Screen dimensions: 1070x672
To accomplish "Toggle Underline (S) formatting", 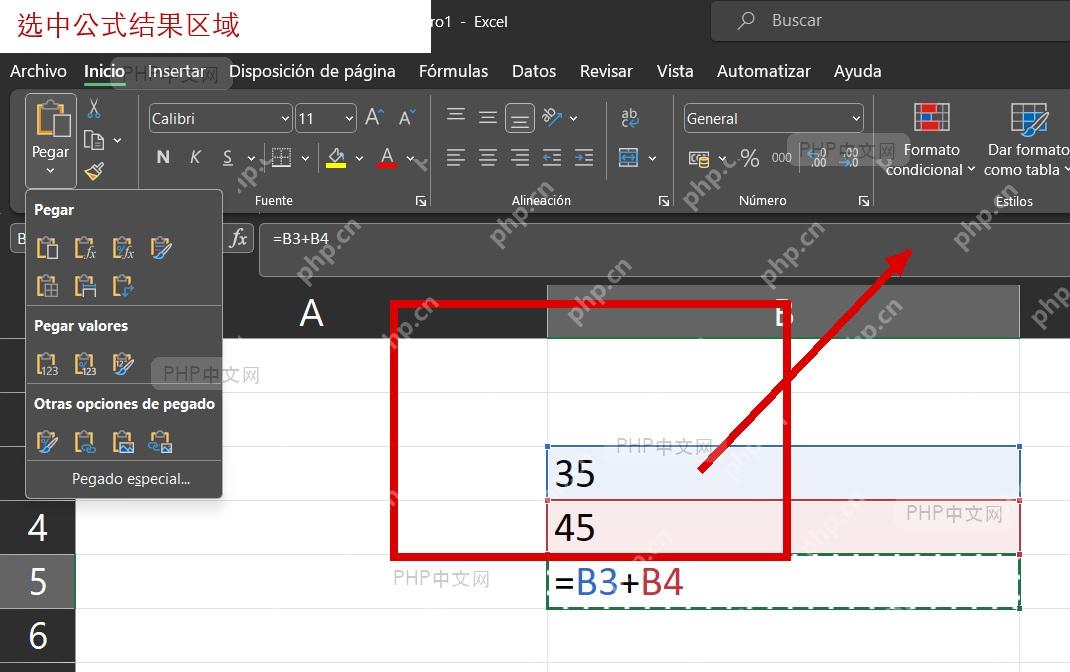I will 228,158.
